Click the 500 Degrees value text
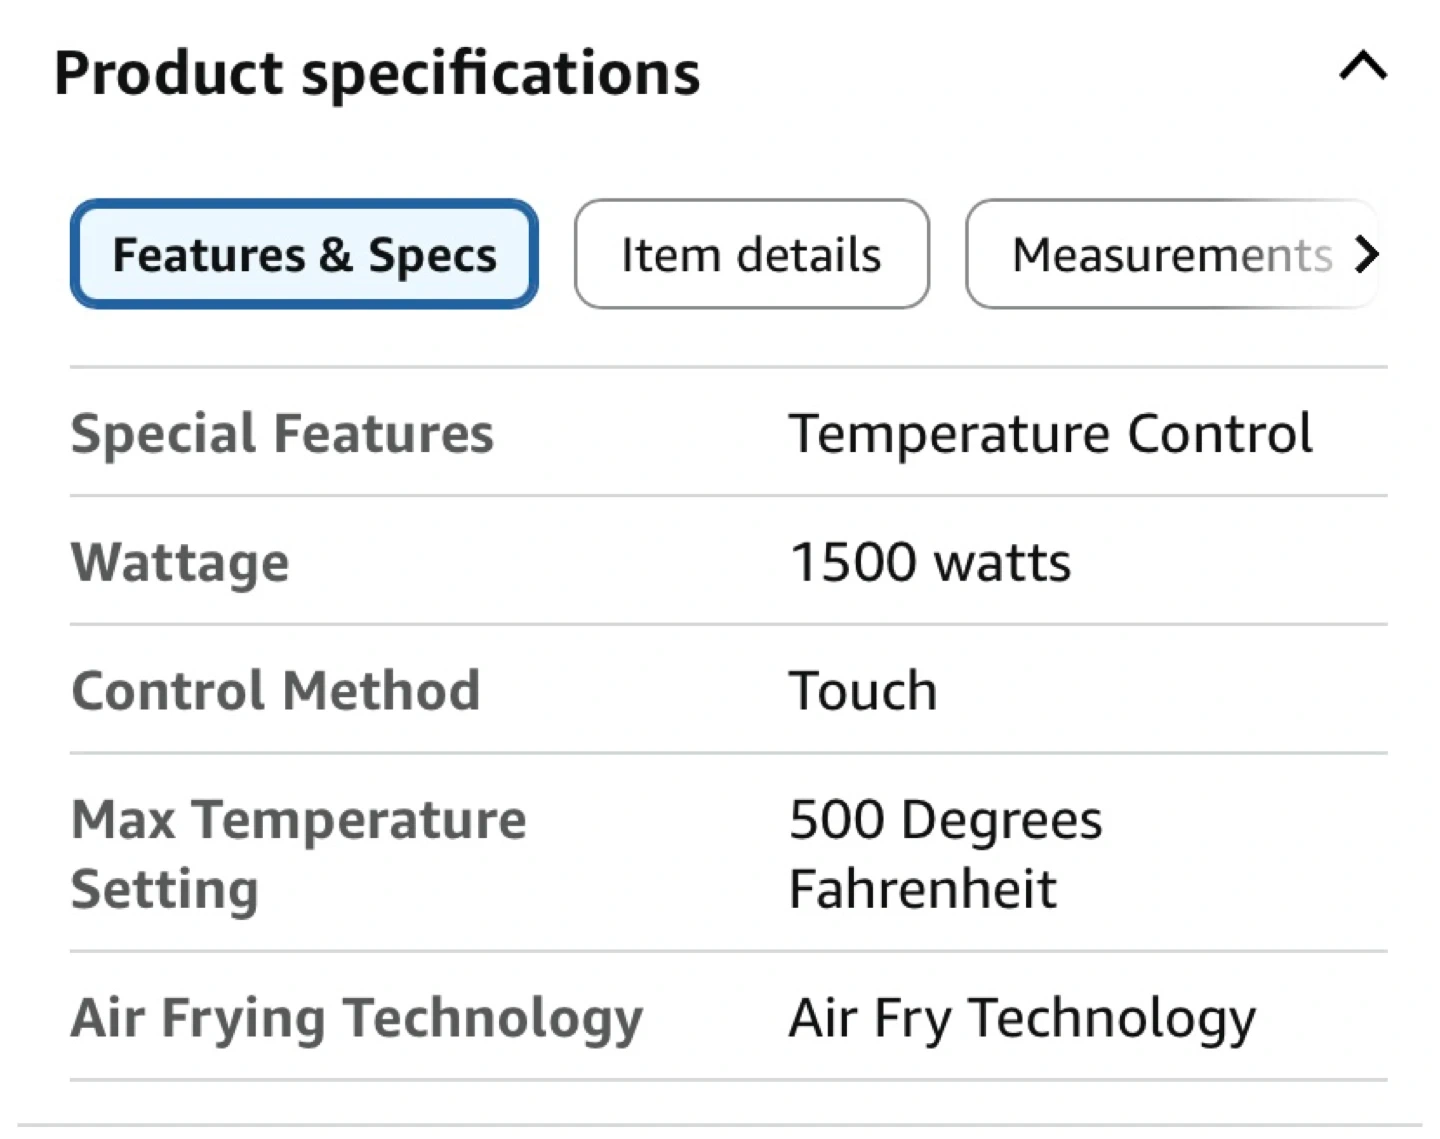 coord(945,820)
